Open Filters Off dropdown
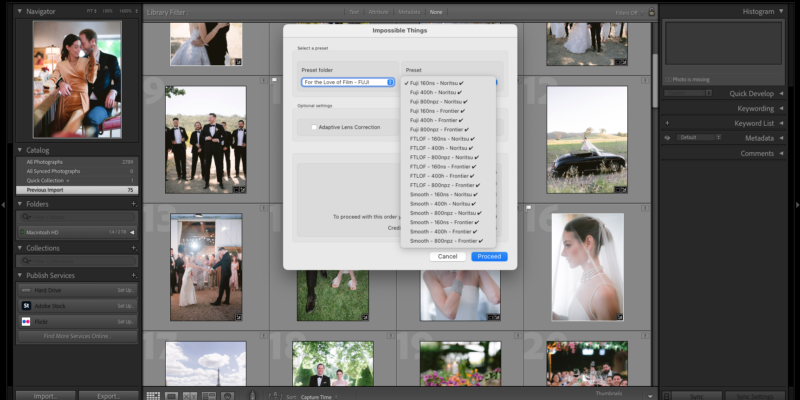The width and height of the screenshot is (800, 400). pyautogui.click(x=629, y=12)
